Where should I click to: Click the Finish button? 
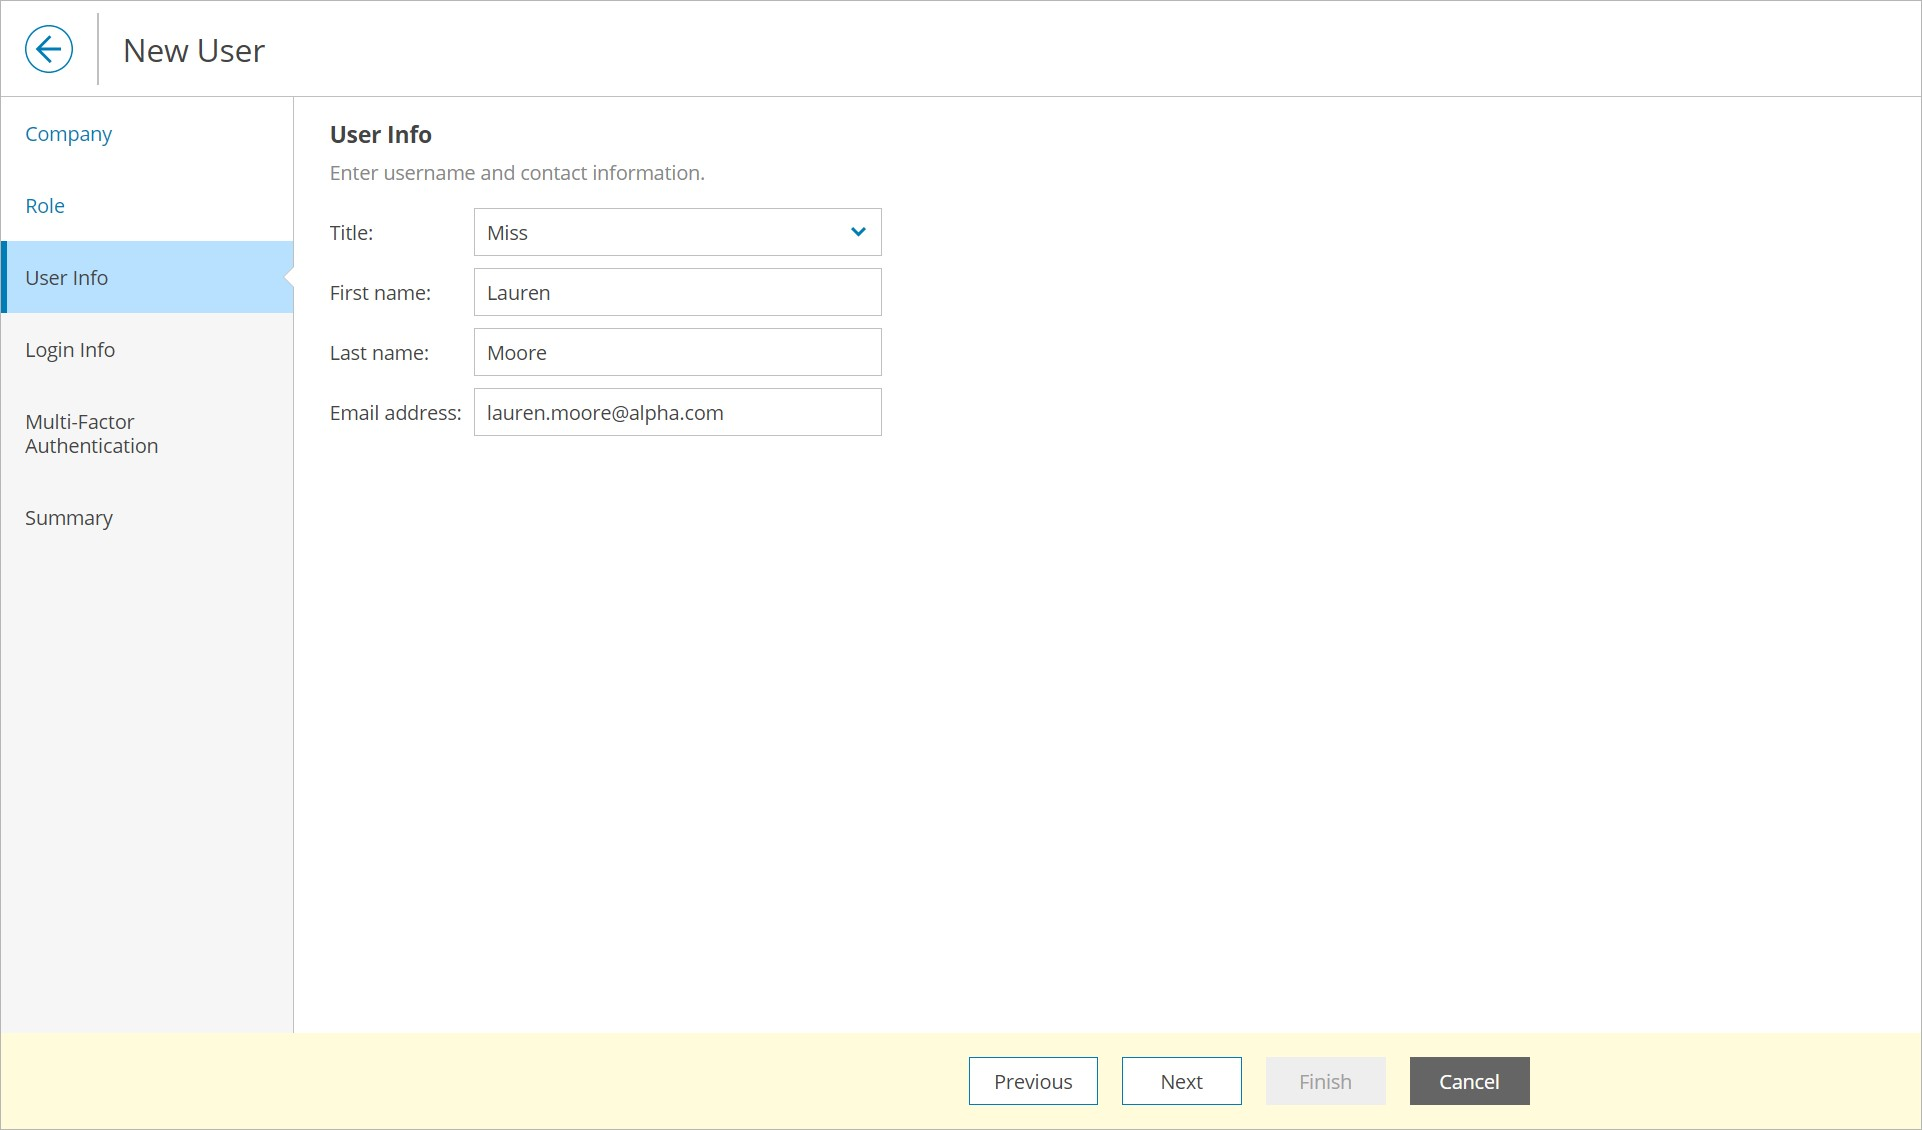[x=1325, y=1081]
